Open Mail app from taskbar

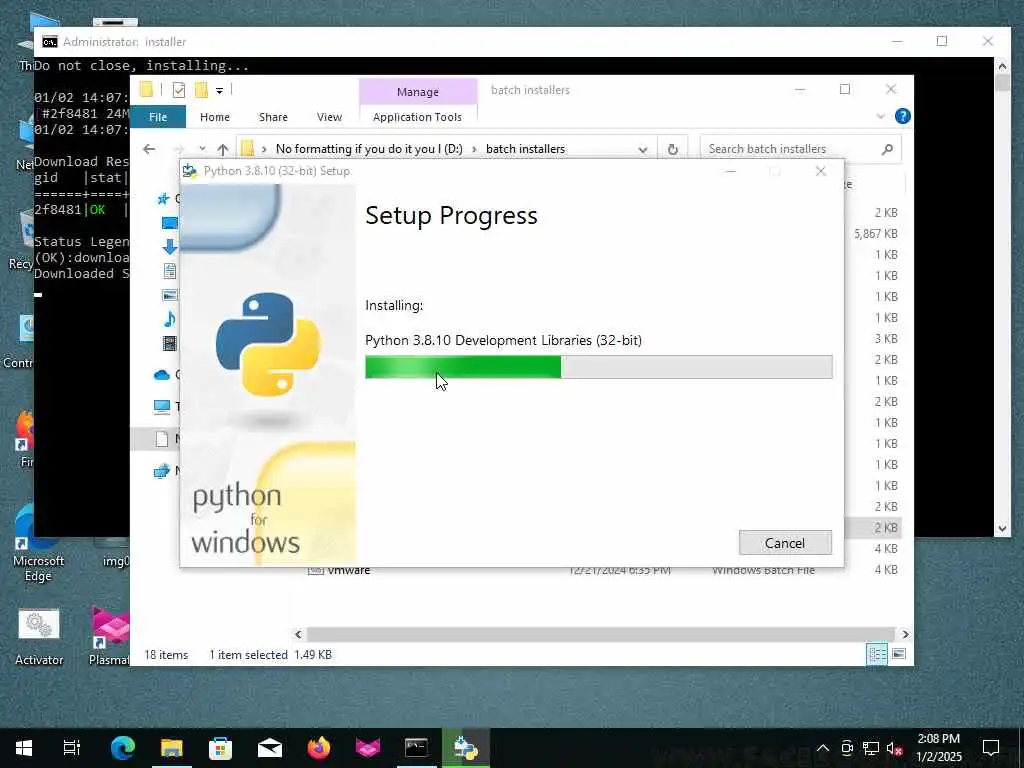coord(270,748)
